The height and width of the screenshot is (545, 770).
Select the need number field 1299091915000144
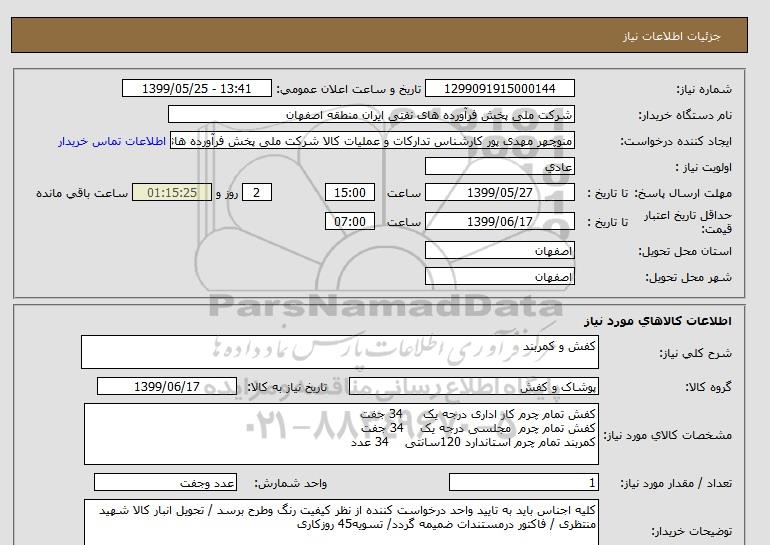(x=499, y=88)
